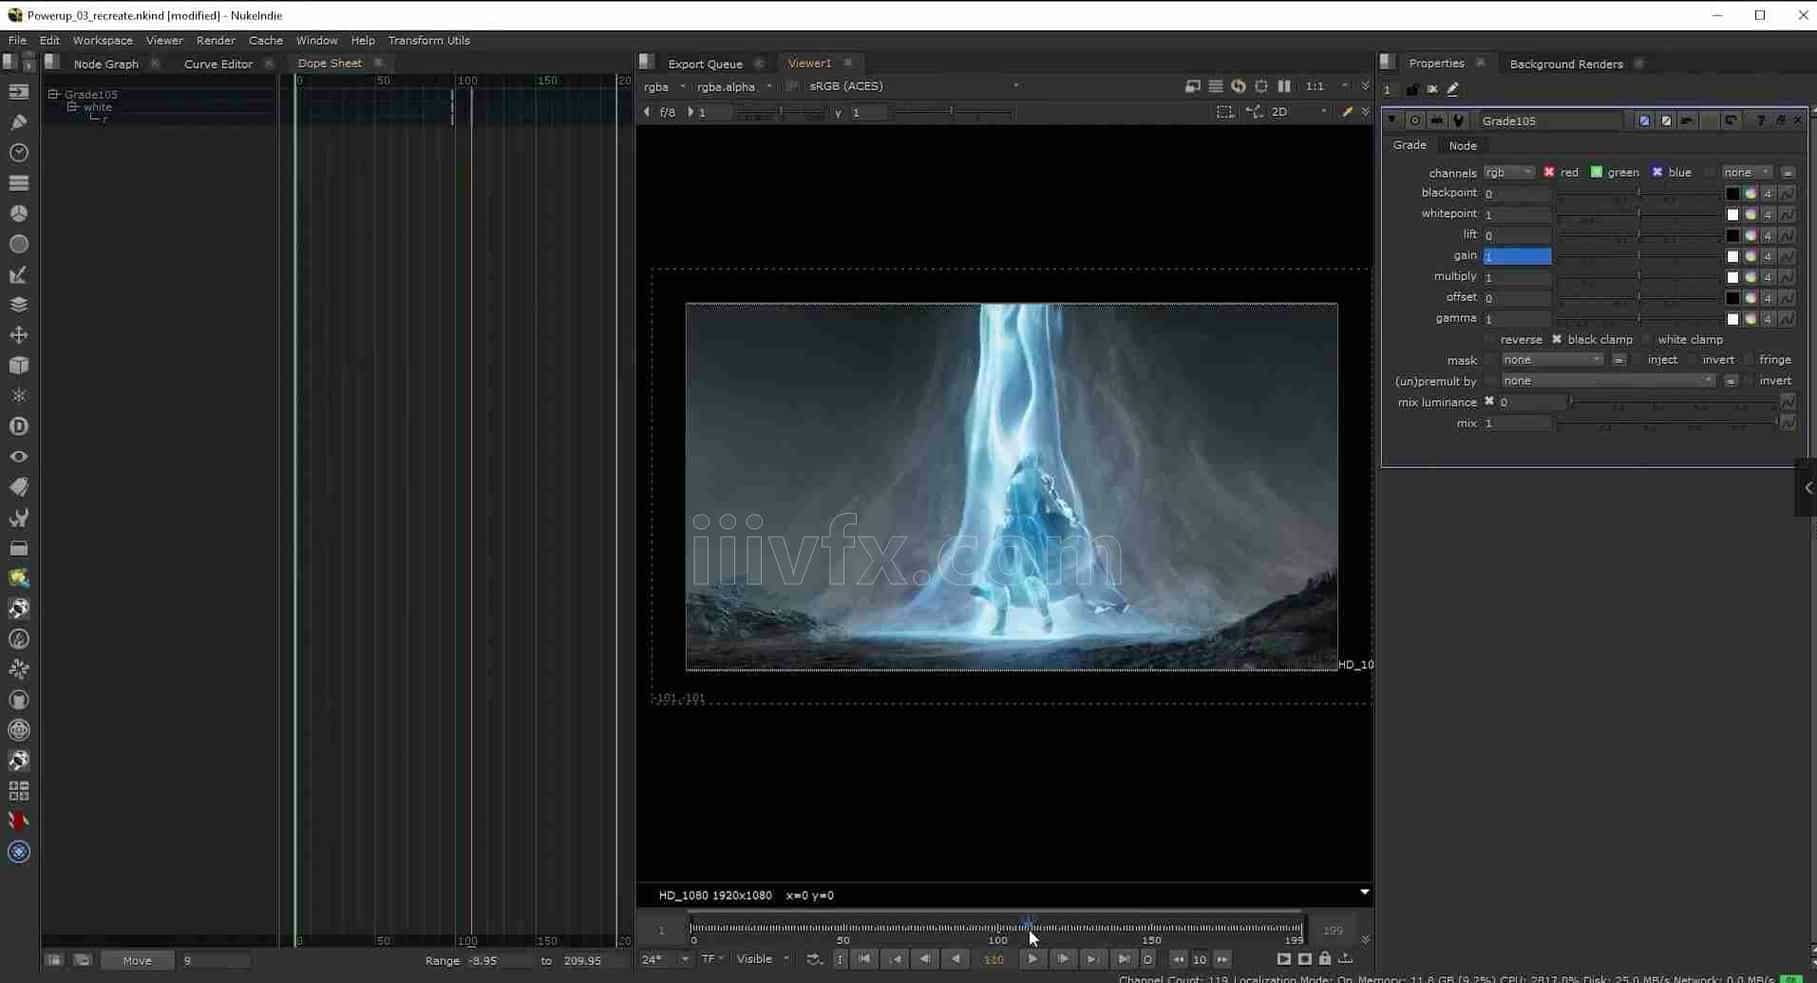Open the Render menu
This screenshot has height=983, width=1817.
[x=215, y=40]
